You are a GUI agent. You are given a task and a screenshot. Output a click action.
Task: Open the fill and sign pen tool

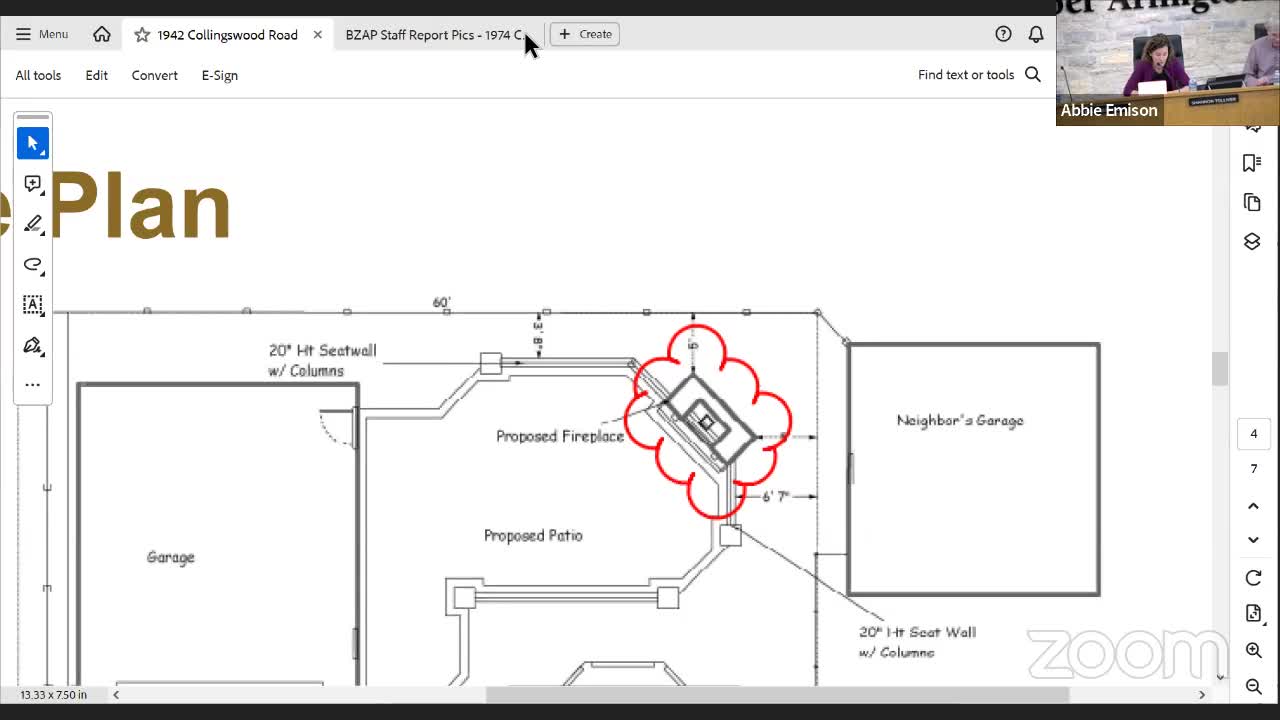pyautogui.click(x=32, y=346)
